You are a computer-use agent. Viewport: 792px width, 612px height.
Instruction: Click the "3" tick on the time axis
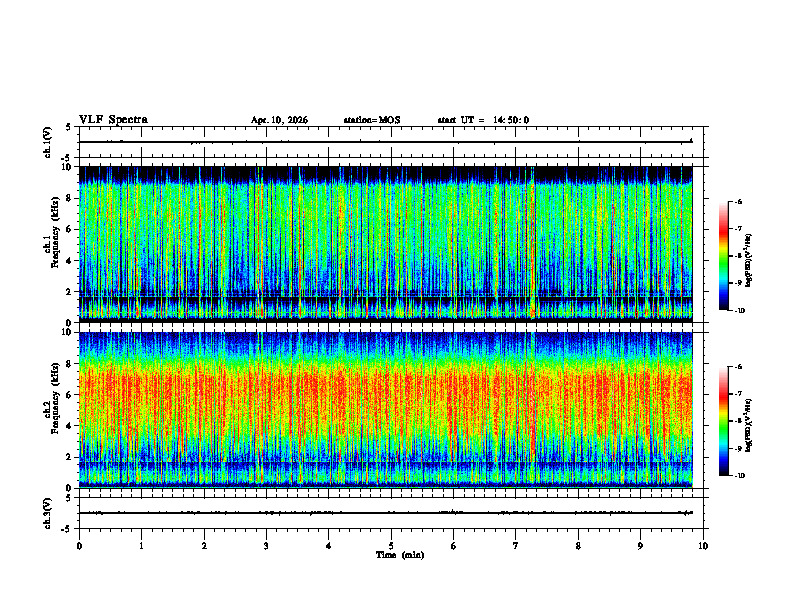click(x=266, y=546)
